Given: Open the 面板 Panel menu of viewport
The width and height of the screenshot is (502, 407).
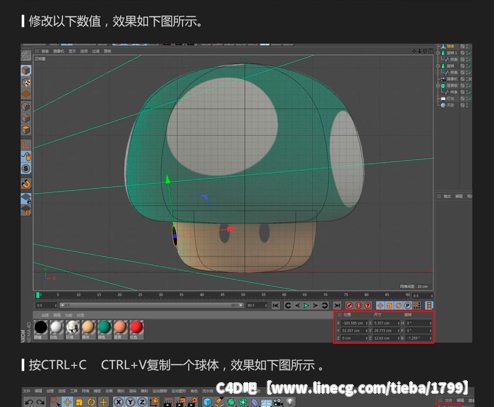Looking at the screenshot, I should coord(107,51).
